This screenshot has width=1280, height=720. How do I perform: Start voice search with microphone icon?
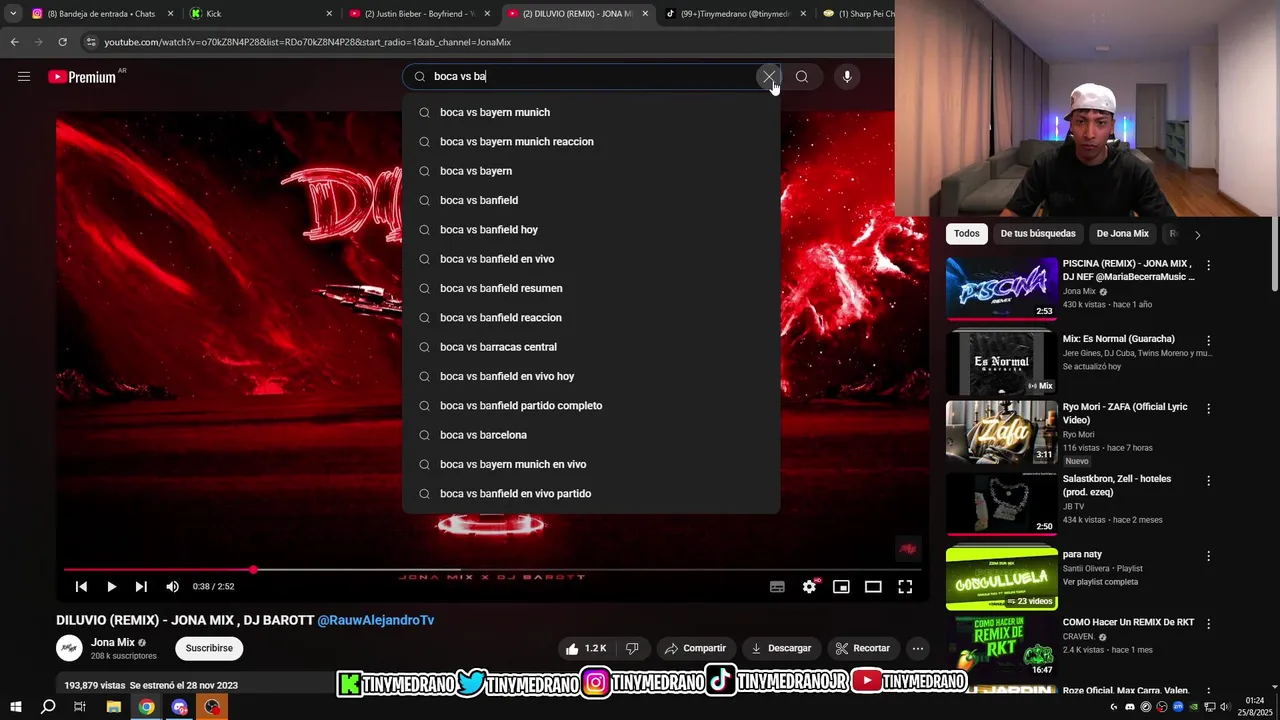click(847, 77)
